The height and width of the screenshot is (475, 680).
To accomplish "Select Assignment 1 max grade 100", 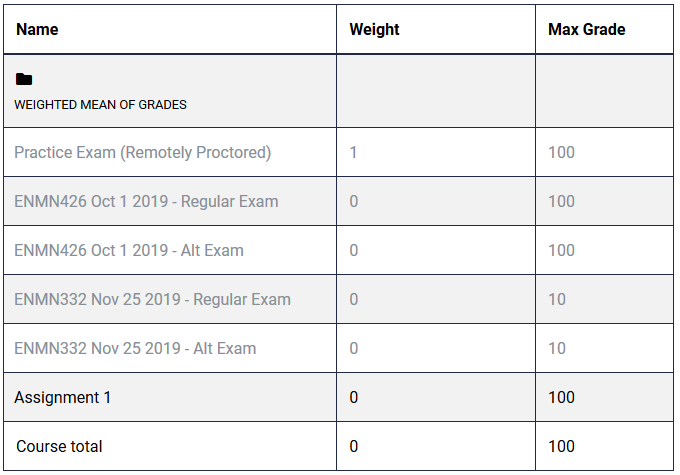I will (x=562, y=397).
